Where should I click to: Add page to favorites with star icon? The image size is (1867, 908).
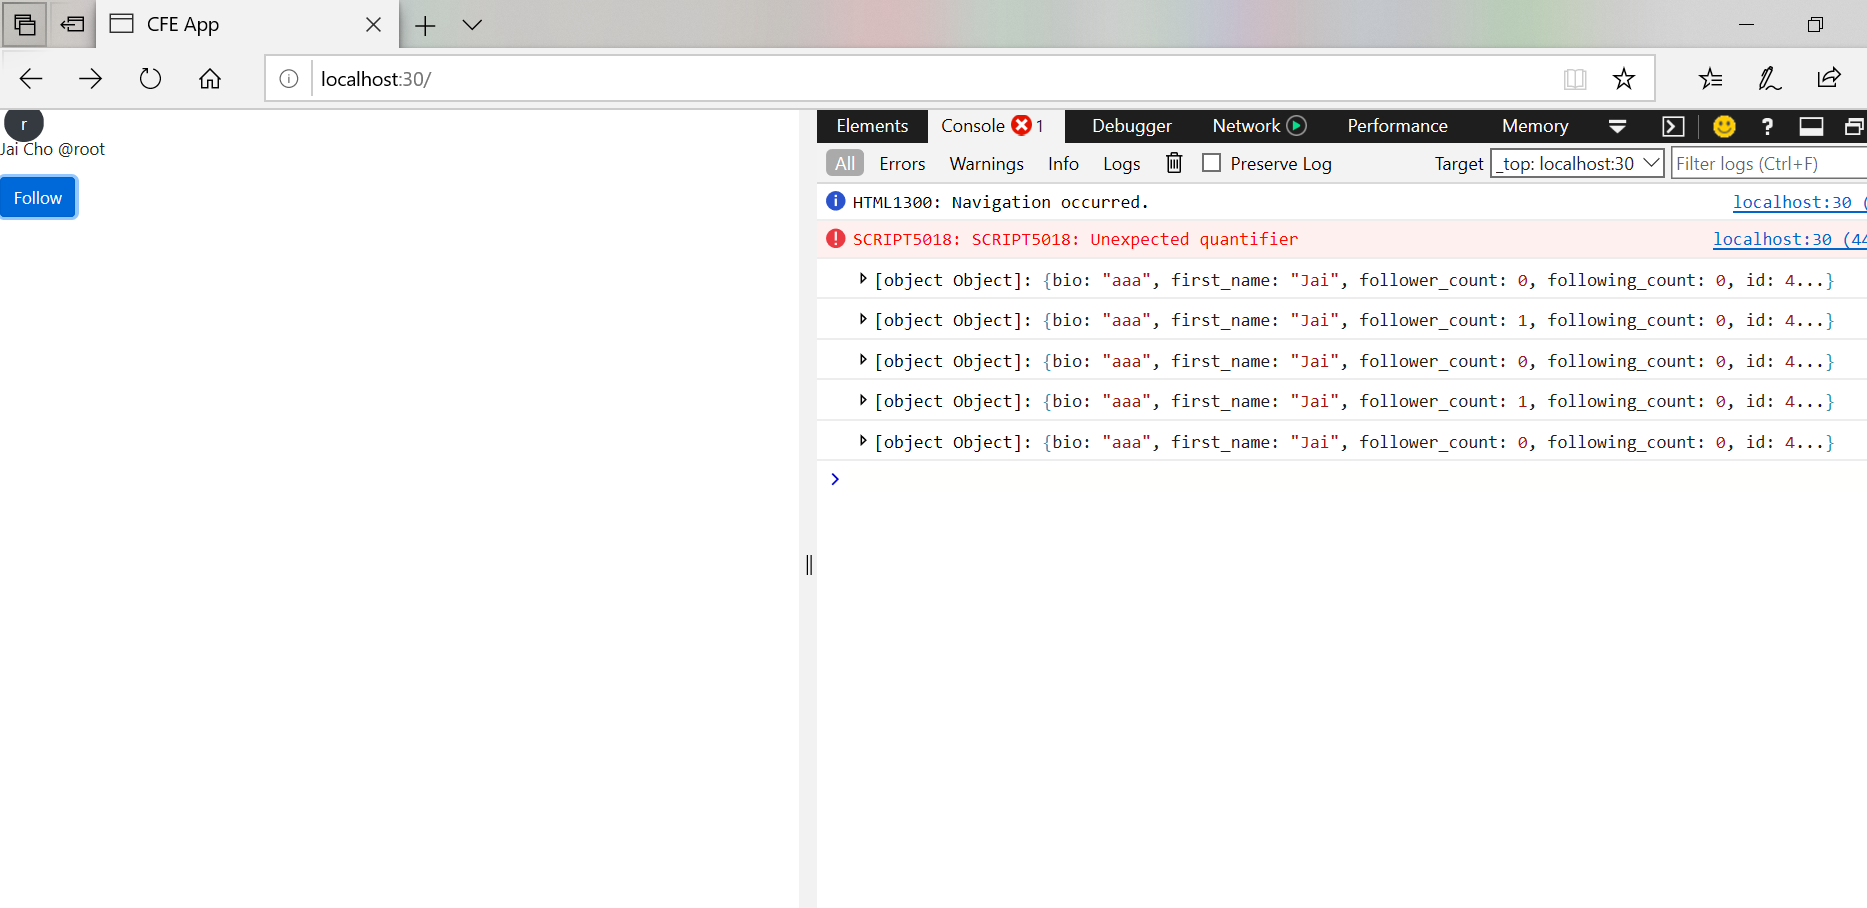1624,79
